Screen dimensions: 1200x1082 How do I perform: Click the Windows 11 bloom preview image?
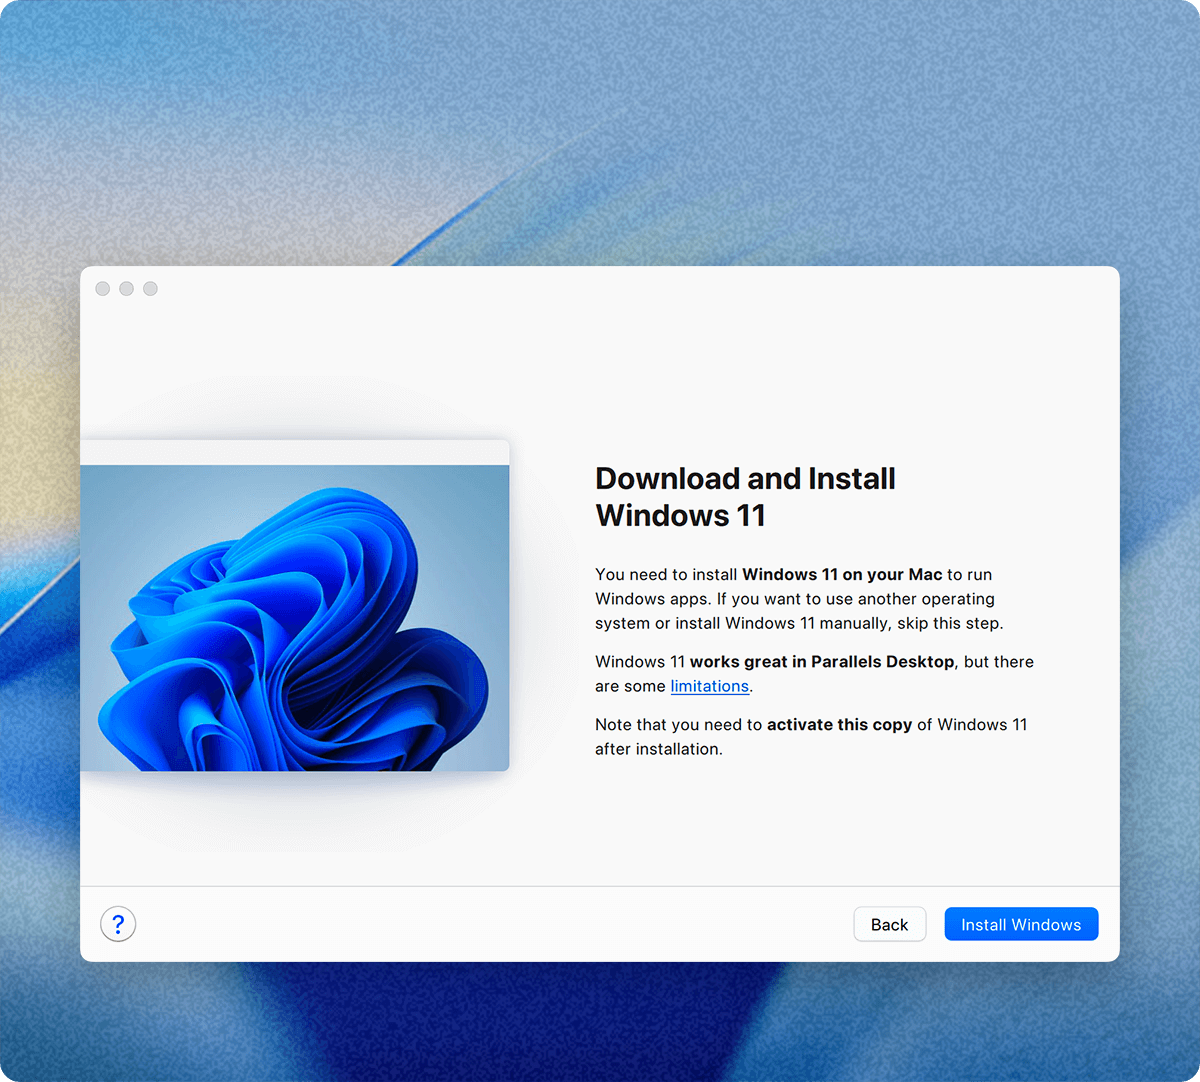(295, 615)
